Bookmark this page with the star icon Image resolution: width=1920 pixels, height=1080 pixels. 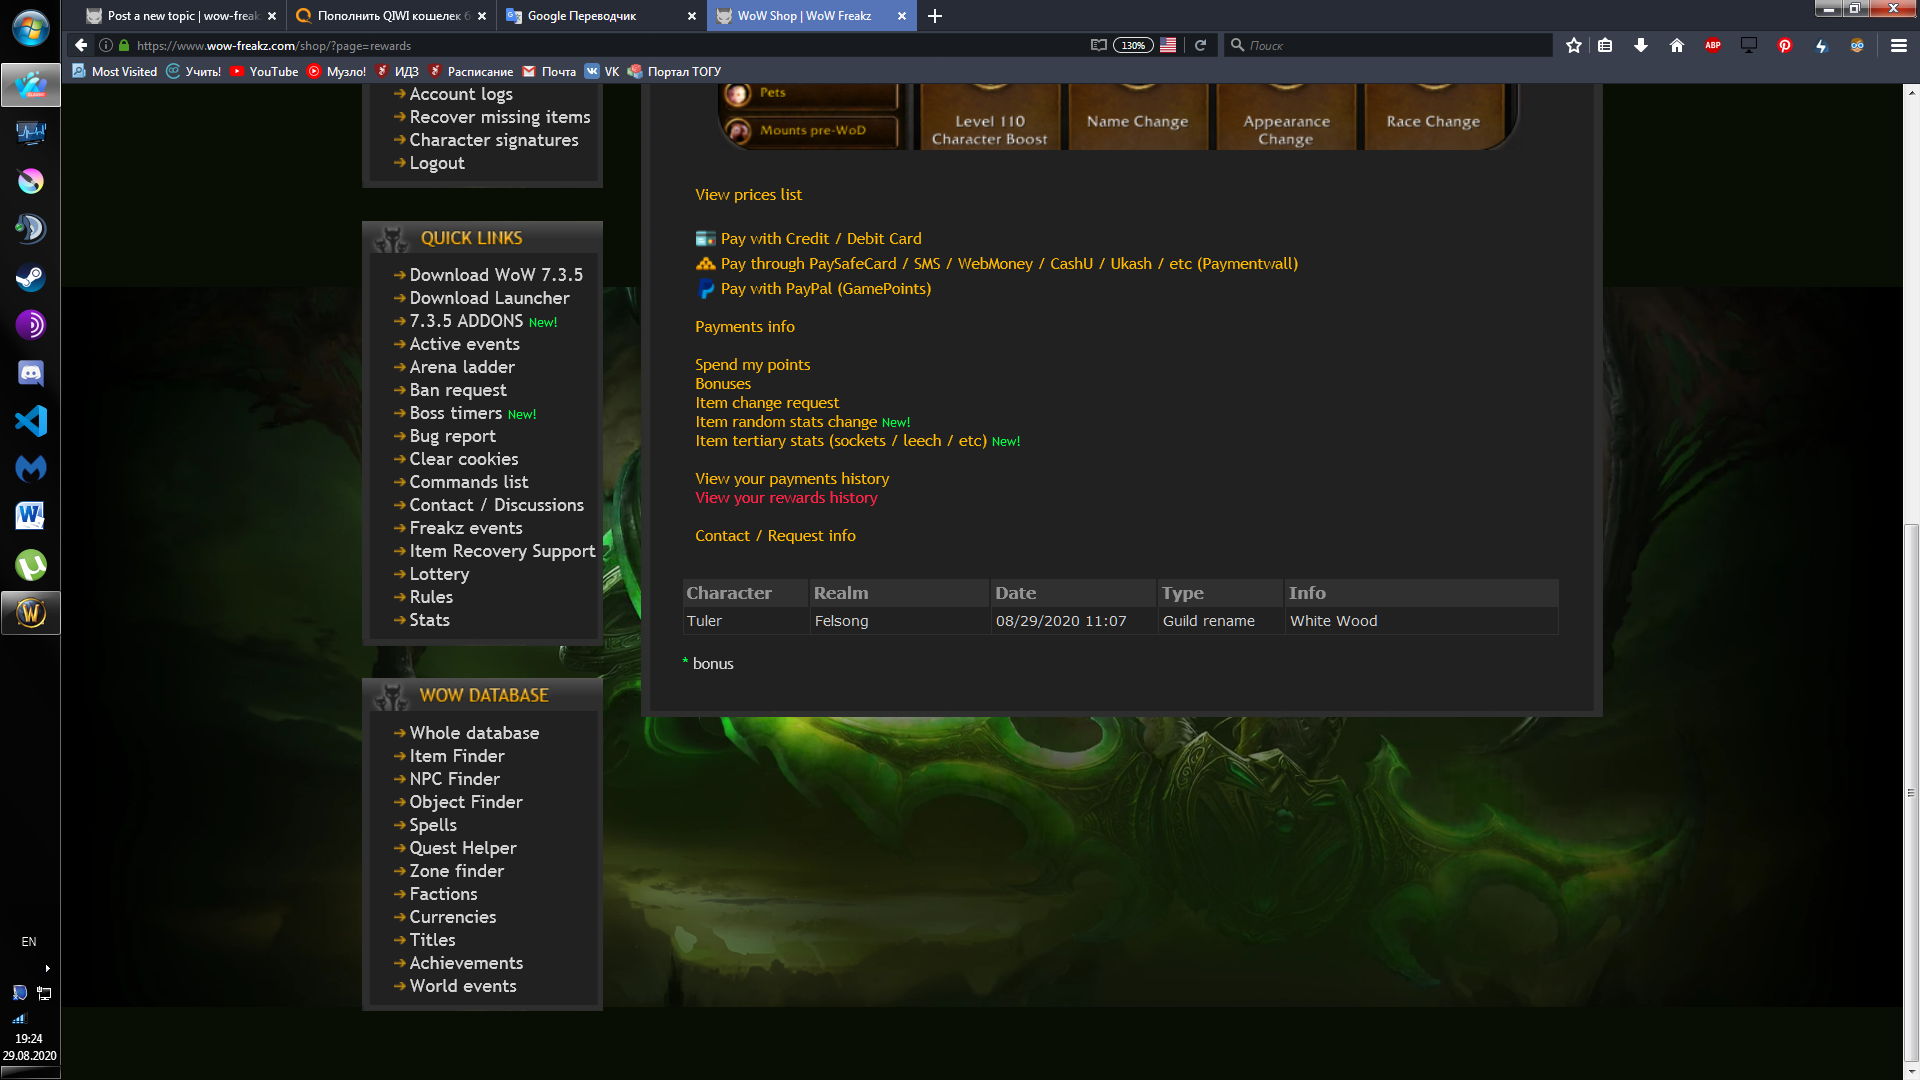coord(1574,45)
